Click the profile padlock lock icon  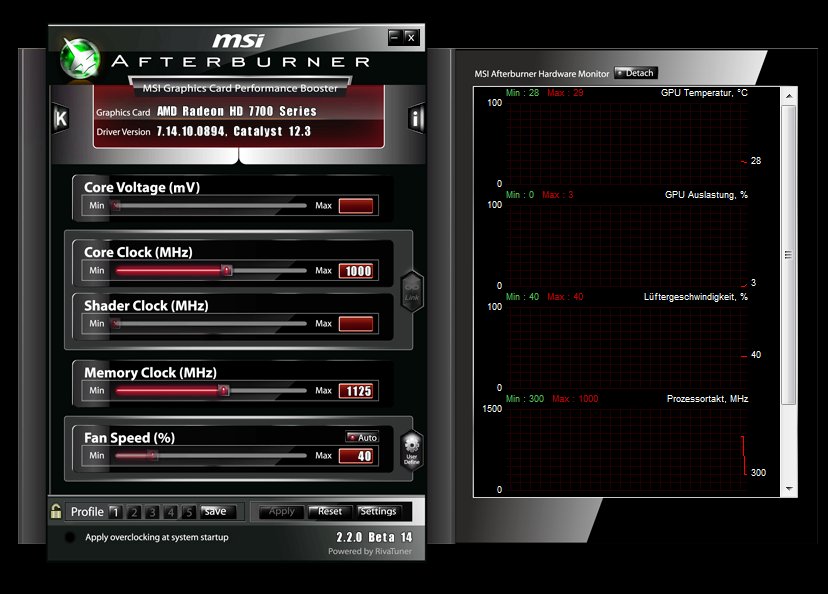[56, 511]
